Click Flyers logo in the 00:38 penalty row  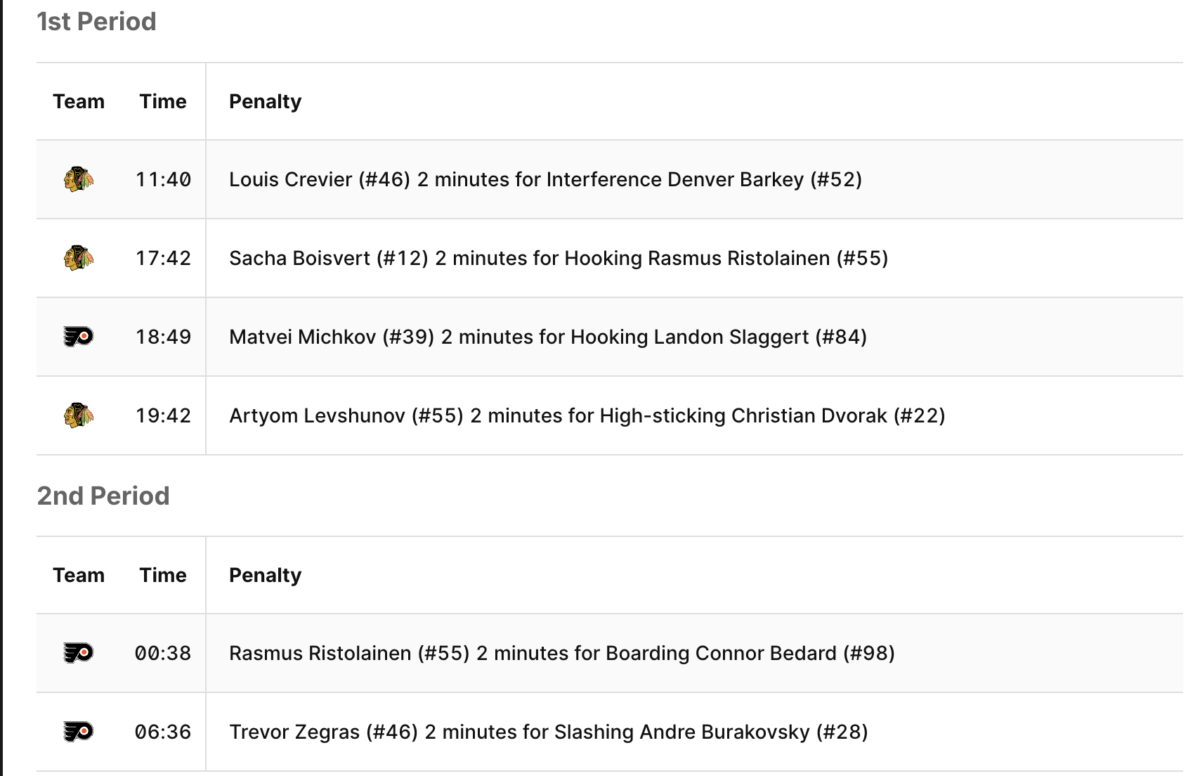(x=78, y=654)
